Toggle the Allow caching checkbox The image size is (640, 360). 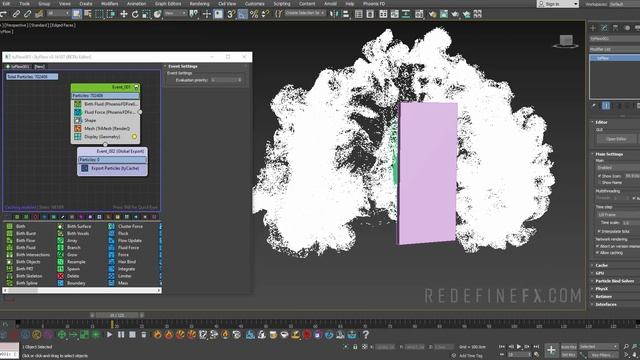coord(597,253)
